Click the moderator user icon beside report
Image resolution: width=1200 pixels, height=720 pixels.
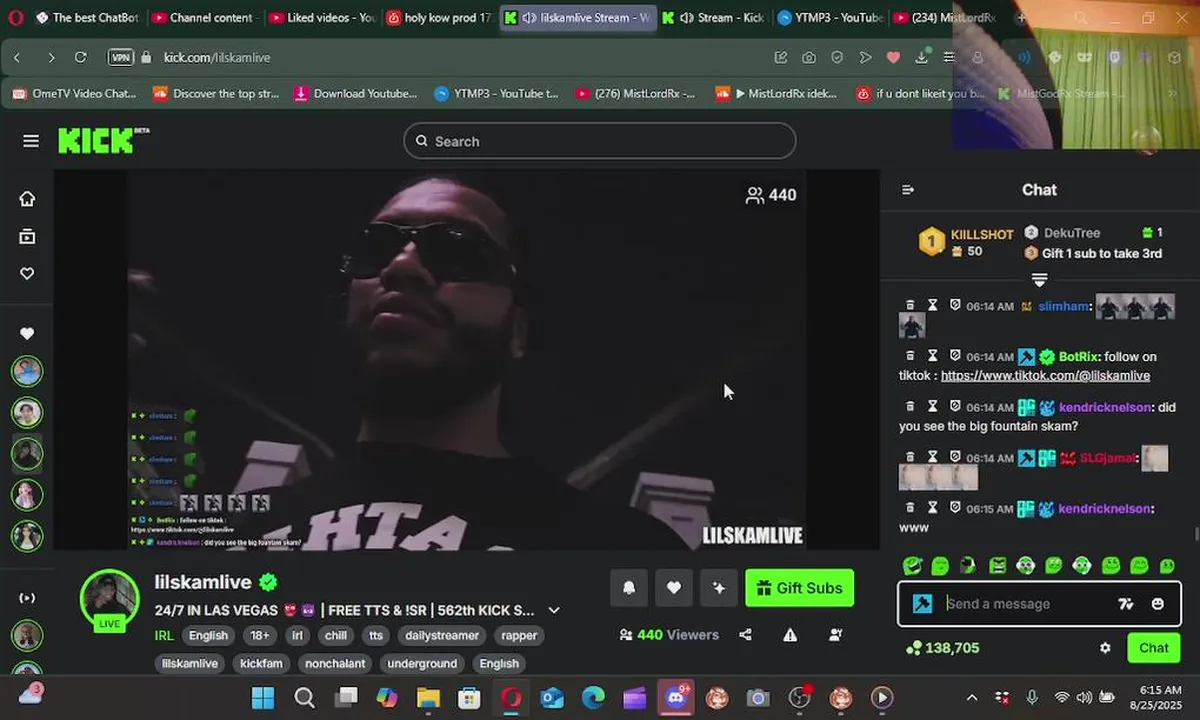tap(835, 635)
